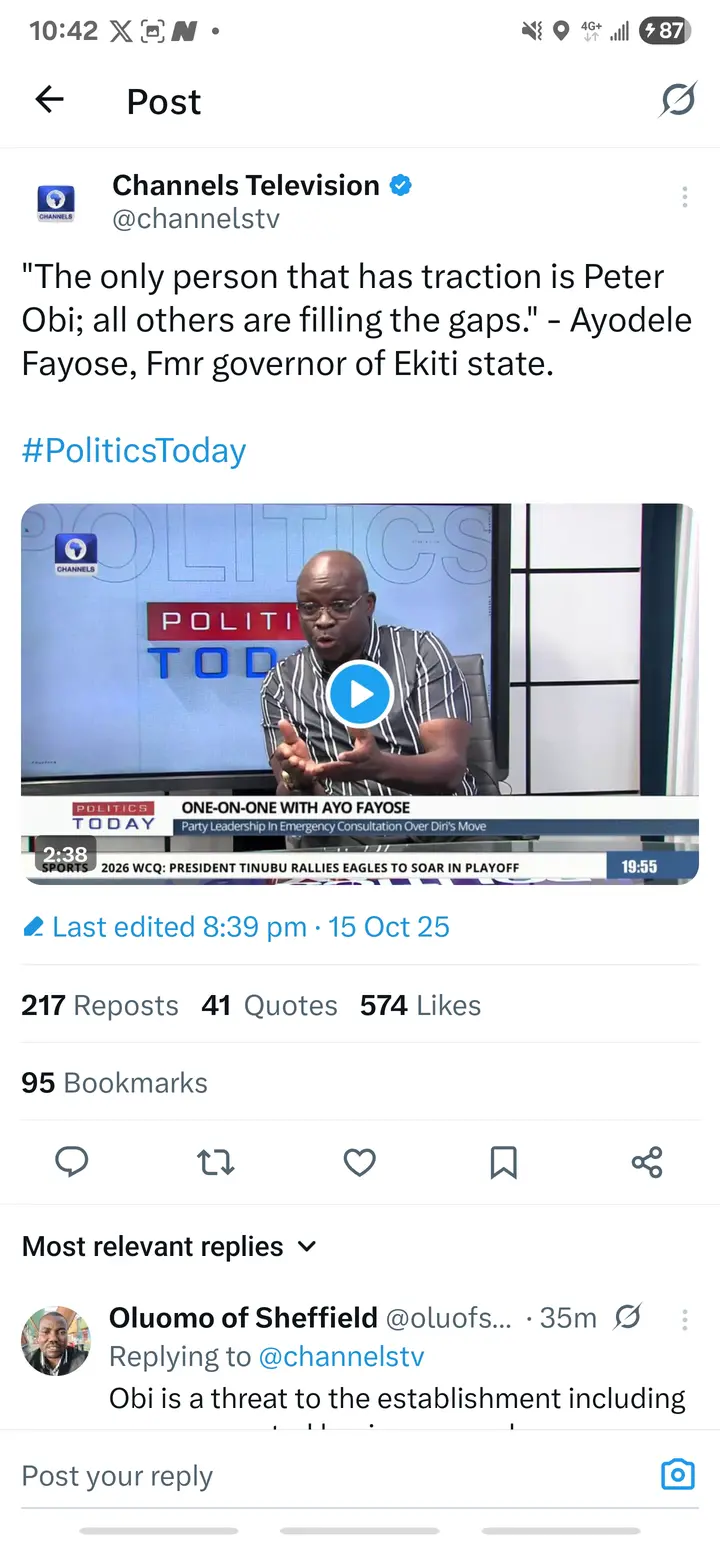The width and height of the screenshot is (720, 1544).
Task: Open the three-dot menu on Channels Television post
Action: [x=684, y=197]
